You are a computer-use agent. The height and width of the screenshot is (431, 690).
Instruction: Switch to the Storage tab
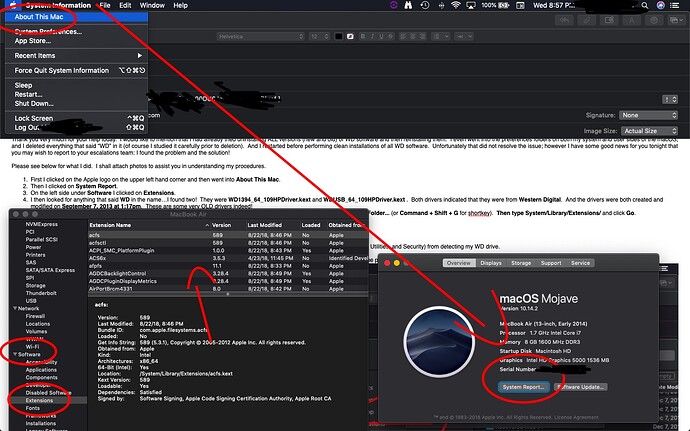pyautogui.click(x=521, y=263)
